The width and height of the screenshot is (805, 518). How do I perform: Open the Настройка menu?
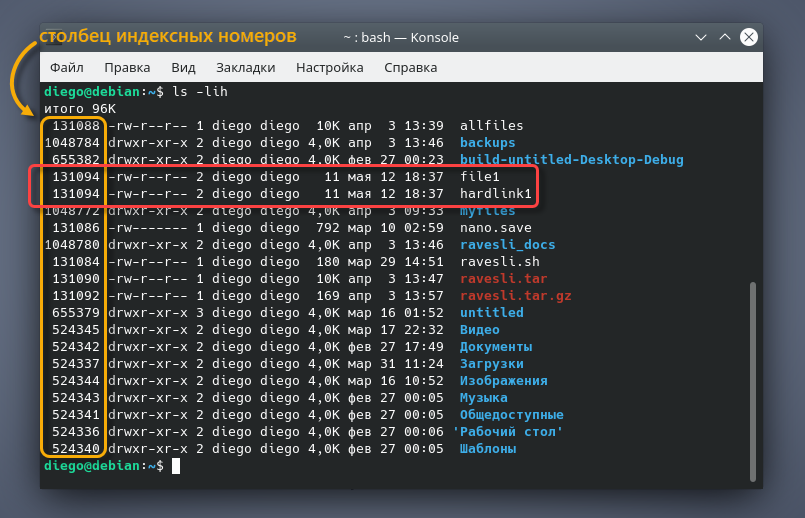[x=329, y=68]
